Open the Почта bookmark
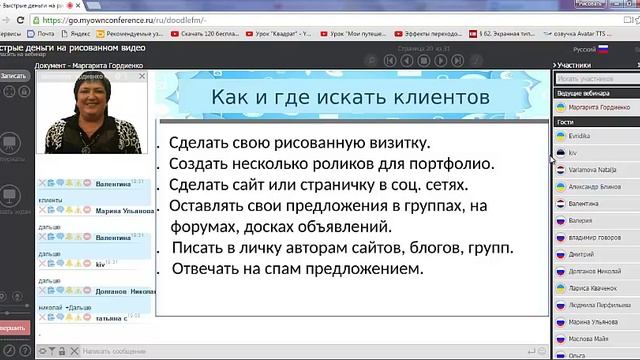The width and height of the screenshot is (640, 360). click(41, 34)
